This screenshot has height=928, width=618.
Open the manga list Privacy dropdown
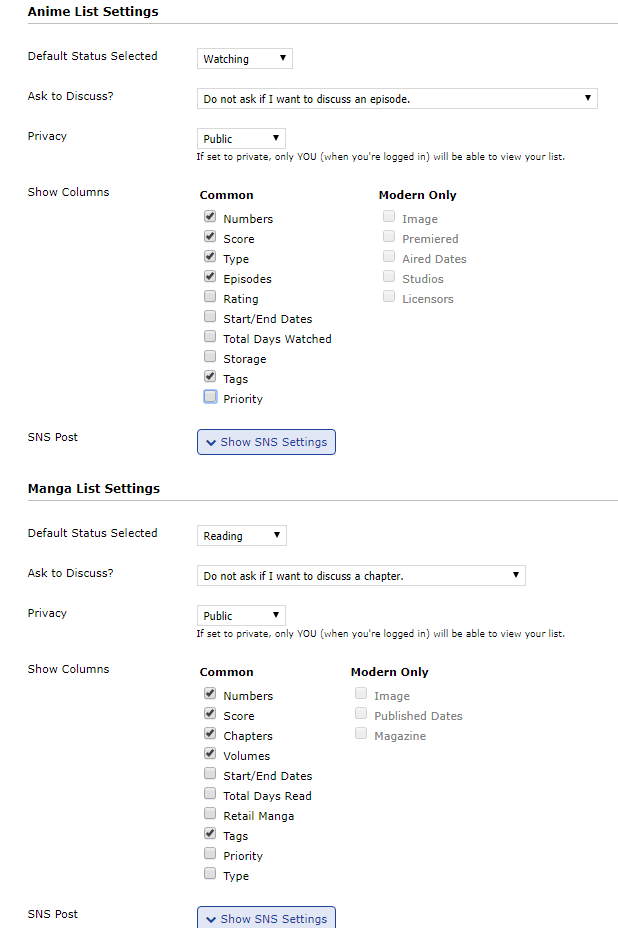point(241,616)
